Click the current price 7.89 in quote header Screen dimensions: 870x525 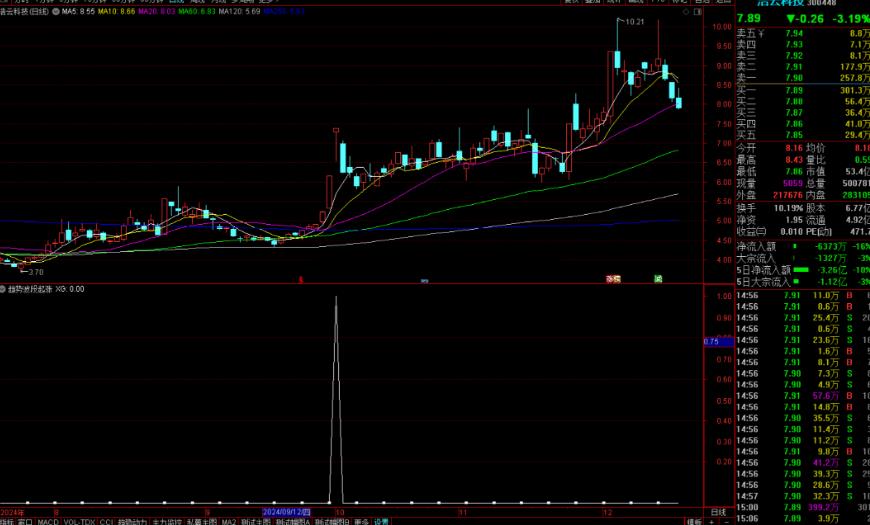point(748,18)
